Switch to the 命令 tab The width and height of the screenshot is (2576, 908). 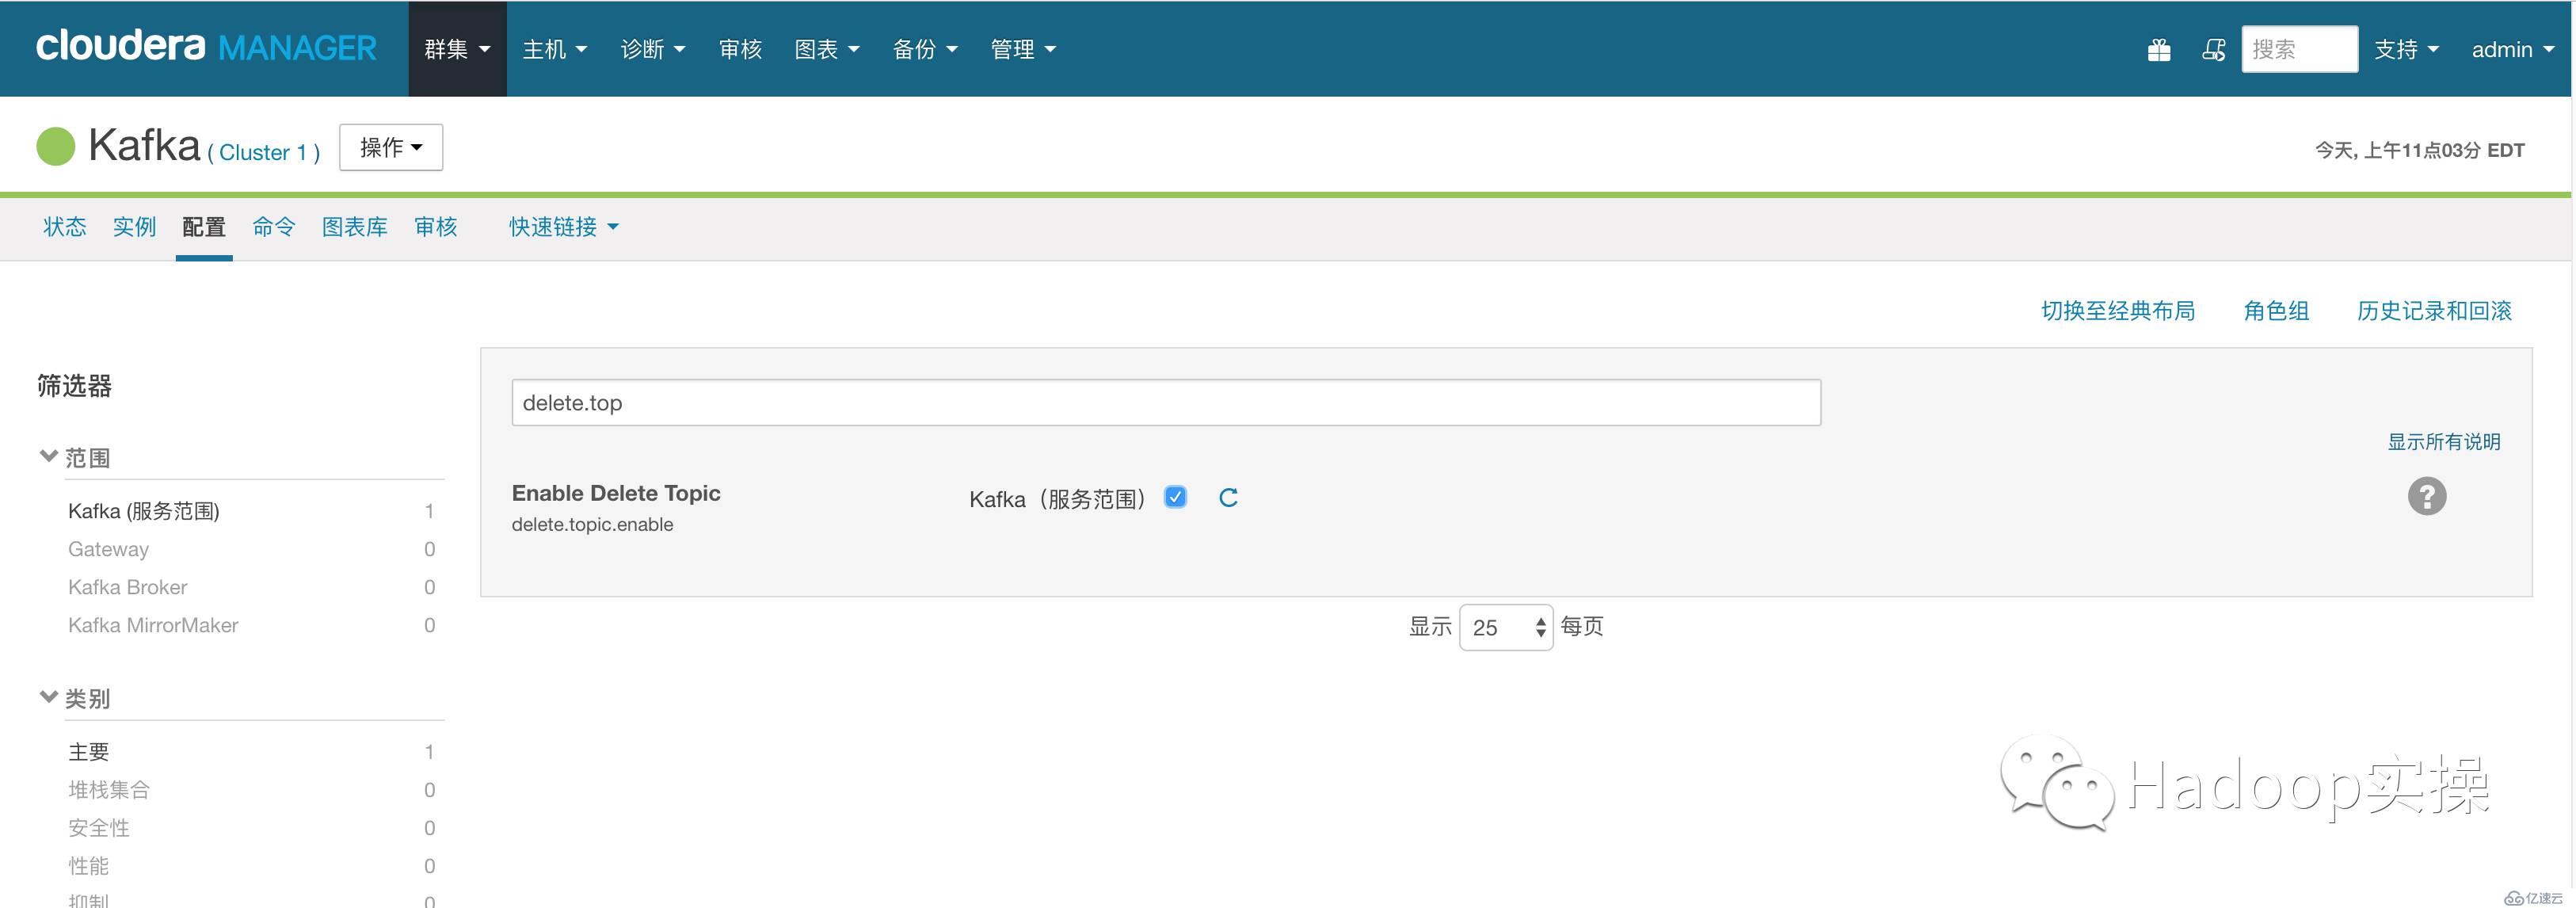[x=274, y=227]
